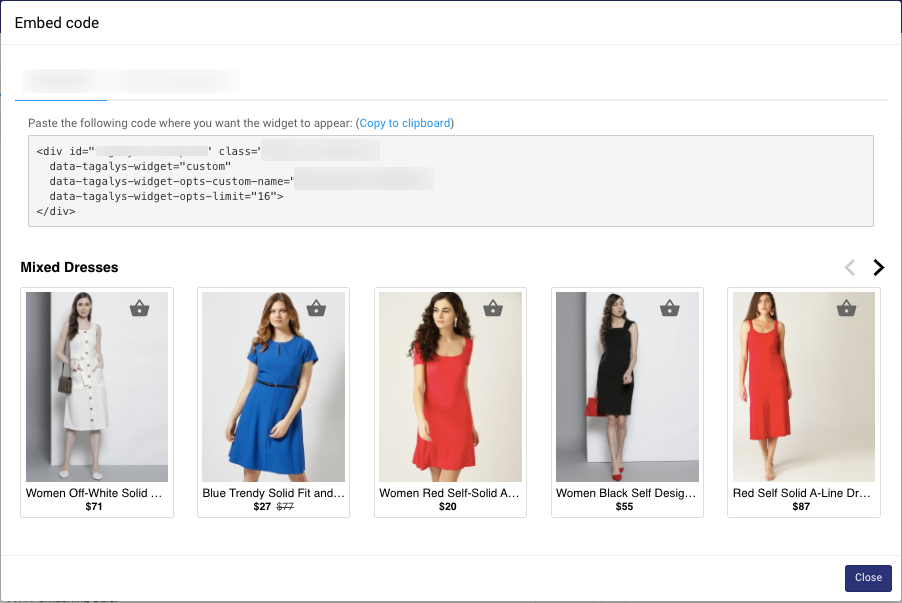This screenshot has width=902, height=603.
Task: Go to next carousel slide arrow
Action: coord(878,267)
